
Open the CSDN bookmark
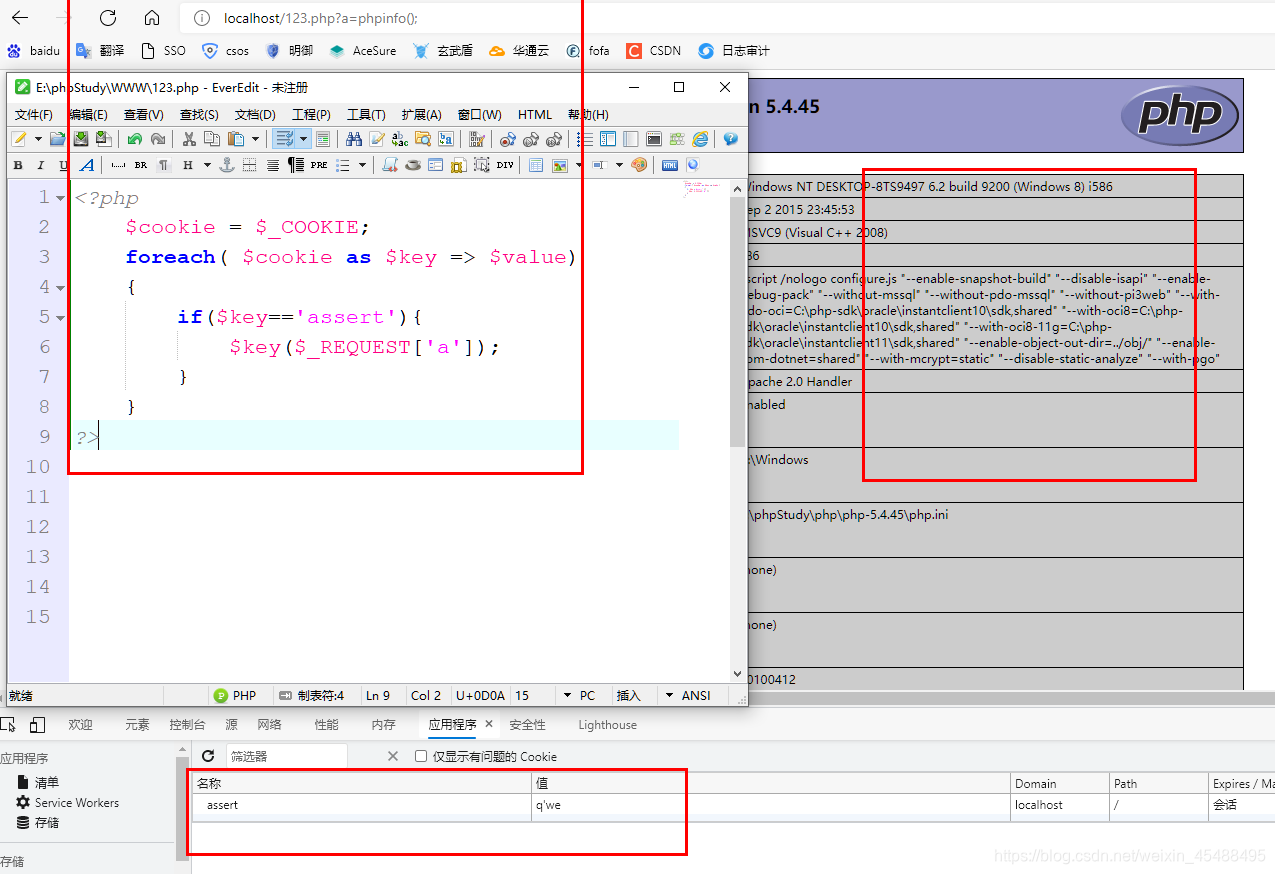click(x=654, y=50)
